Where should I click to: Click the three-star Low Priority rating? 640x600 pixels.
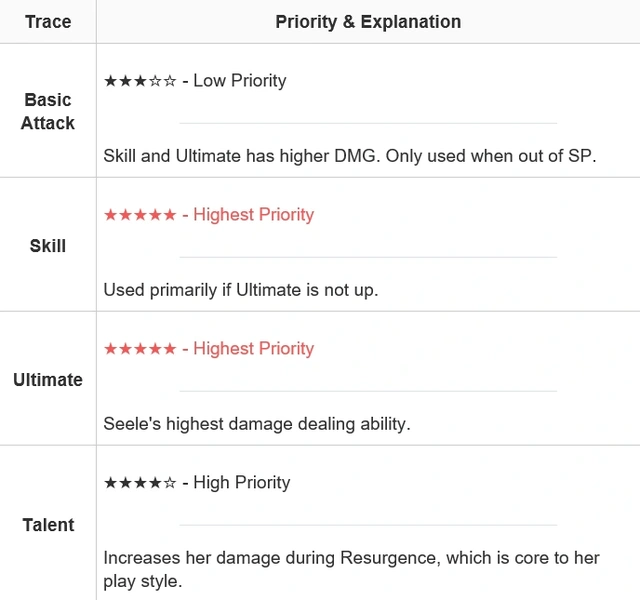(x=140, y=81)
